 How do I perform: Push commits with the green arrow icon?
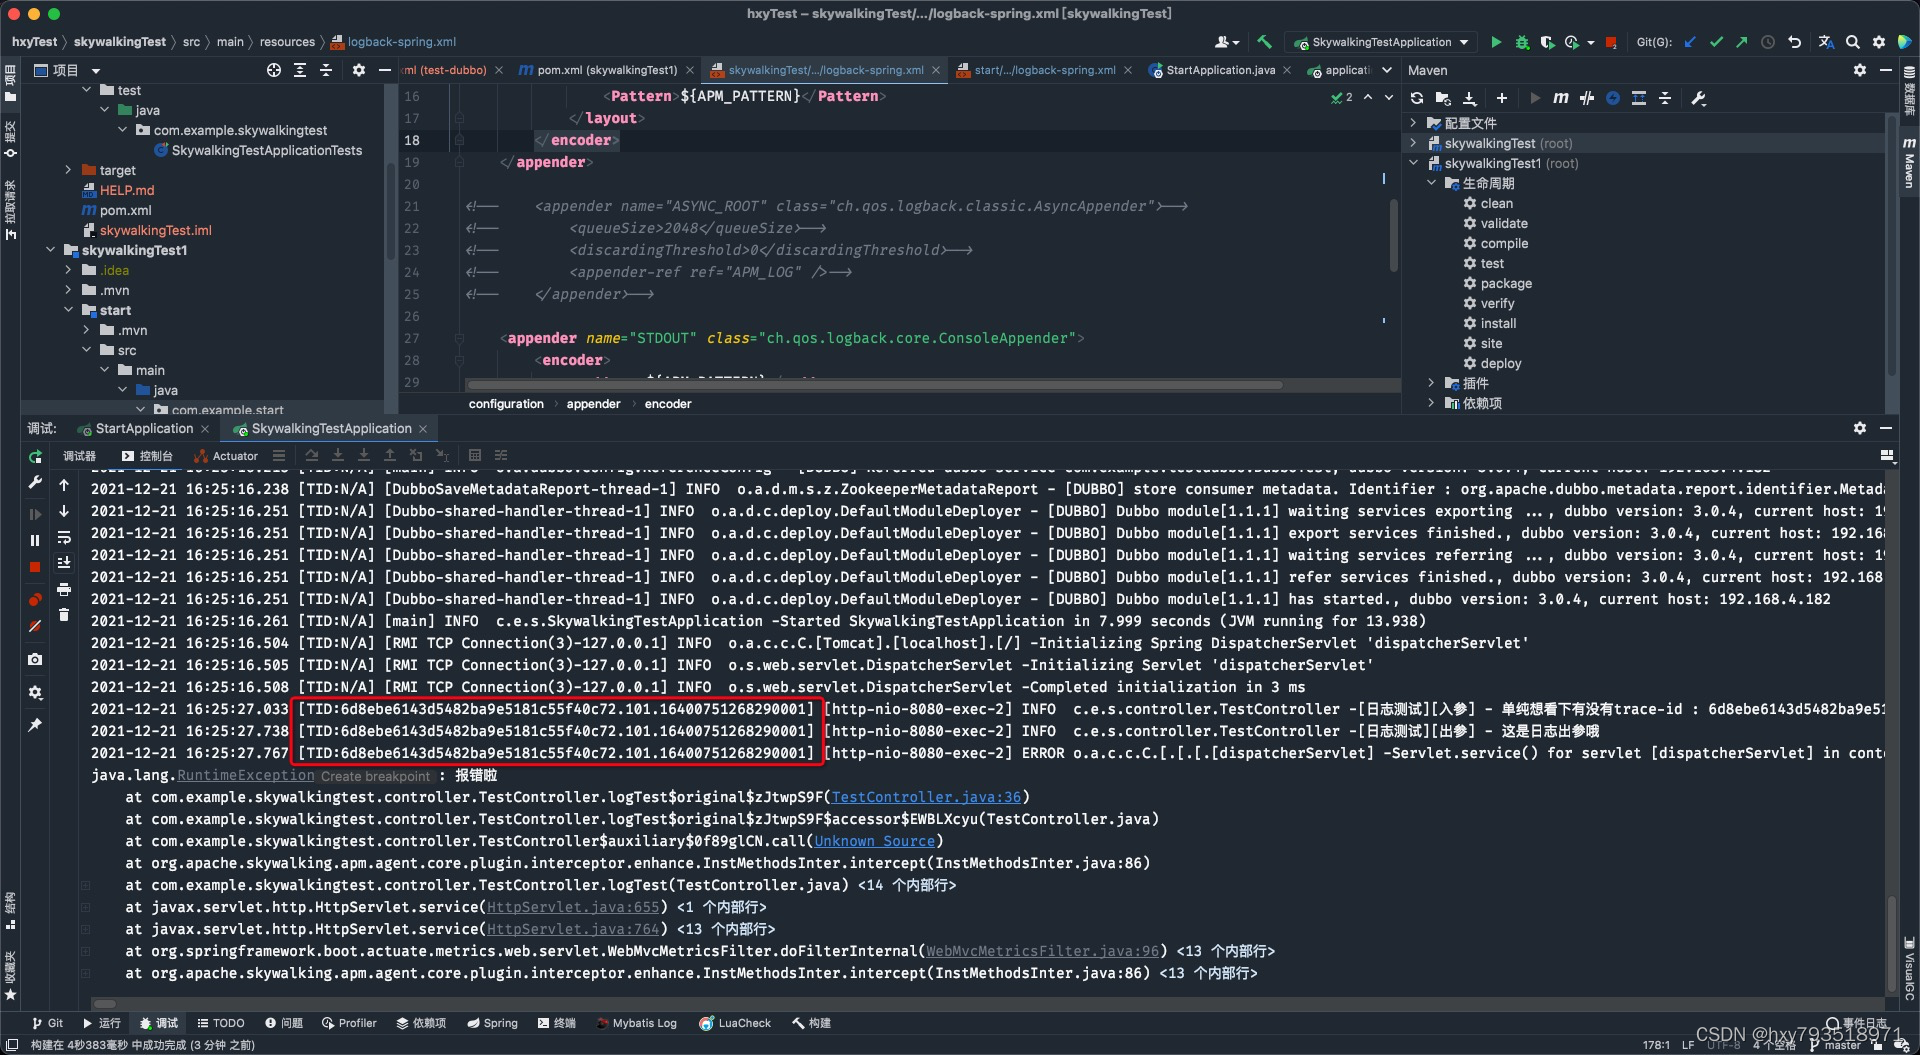point(1742,42)
